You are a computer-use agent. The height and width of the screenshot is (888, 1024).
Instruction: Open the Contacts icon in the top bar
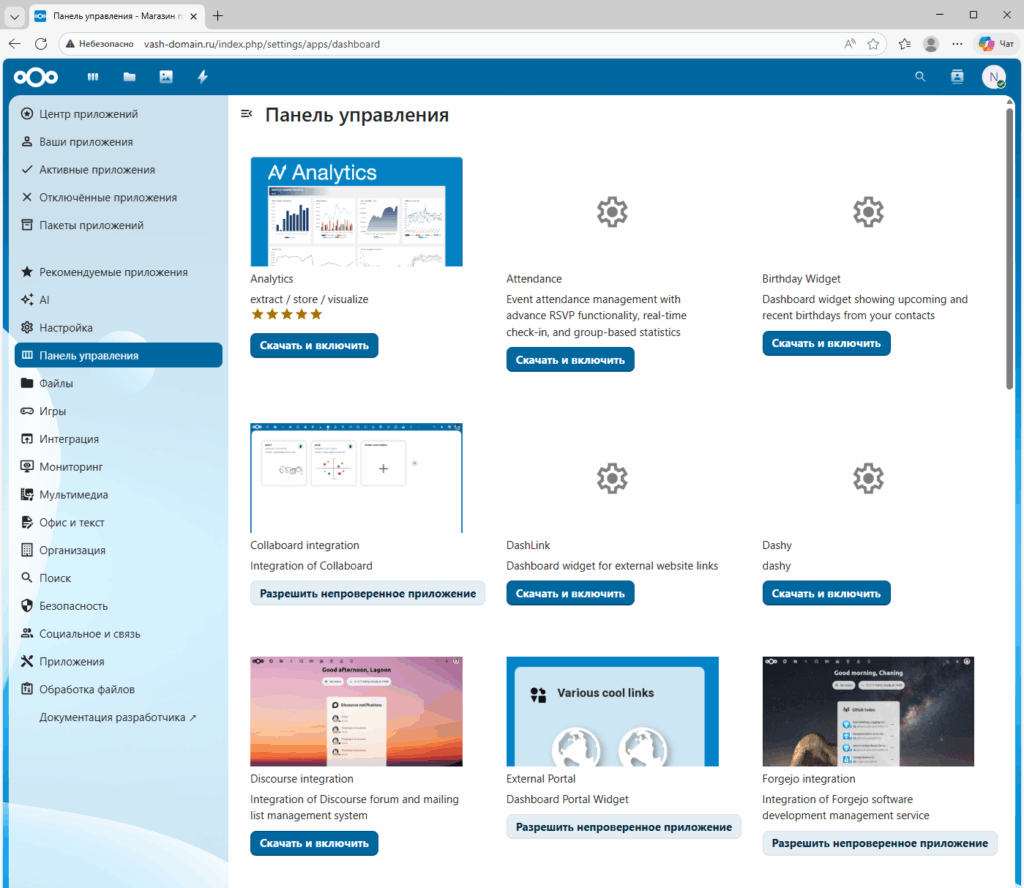click(956, 76)
